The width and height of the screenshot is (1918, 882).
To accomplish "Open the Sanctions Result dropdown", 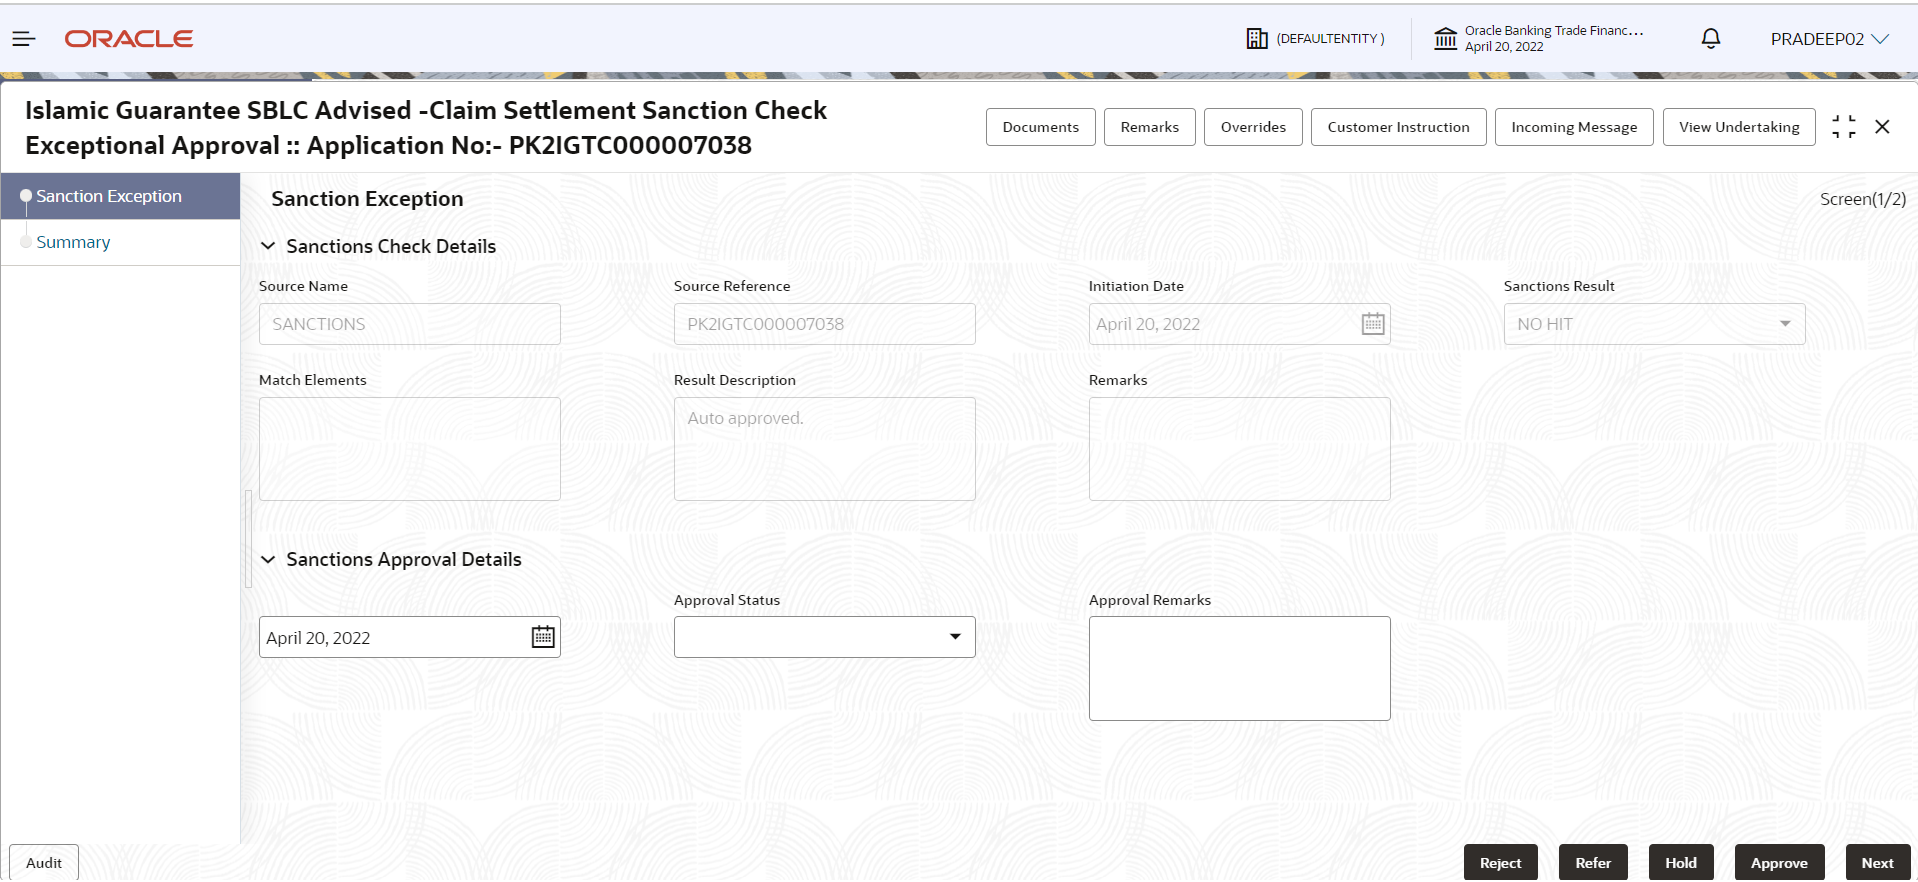I will (1655, 324).
